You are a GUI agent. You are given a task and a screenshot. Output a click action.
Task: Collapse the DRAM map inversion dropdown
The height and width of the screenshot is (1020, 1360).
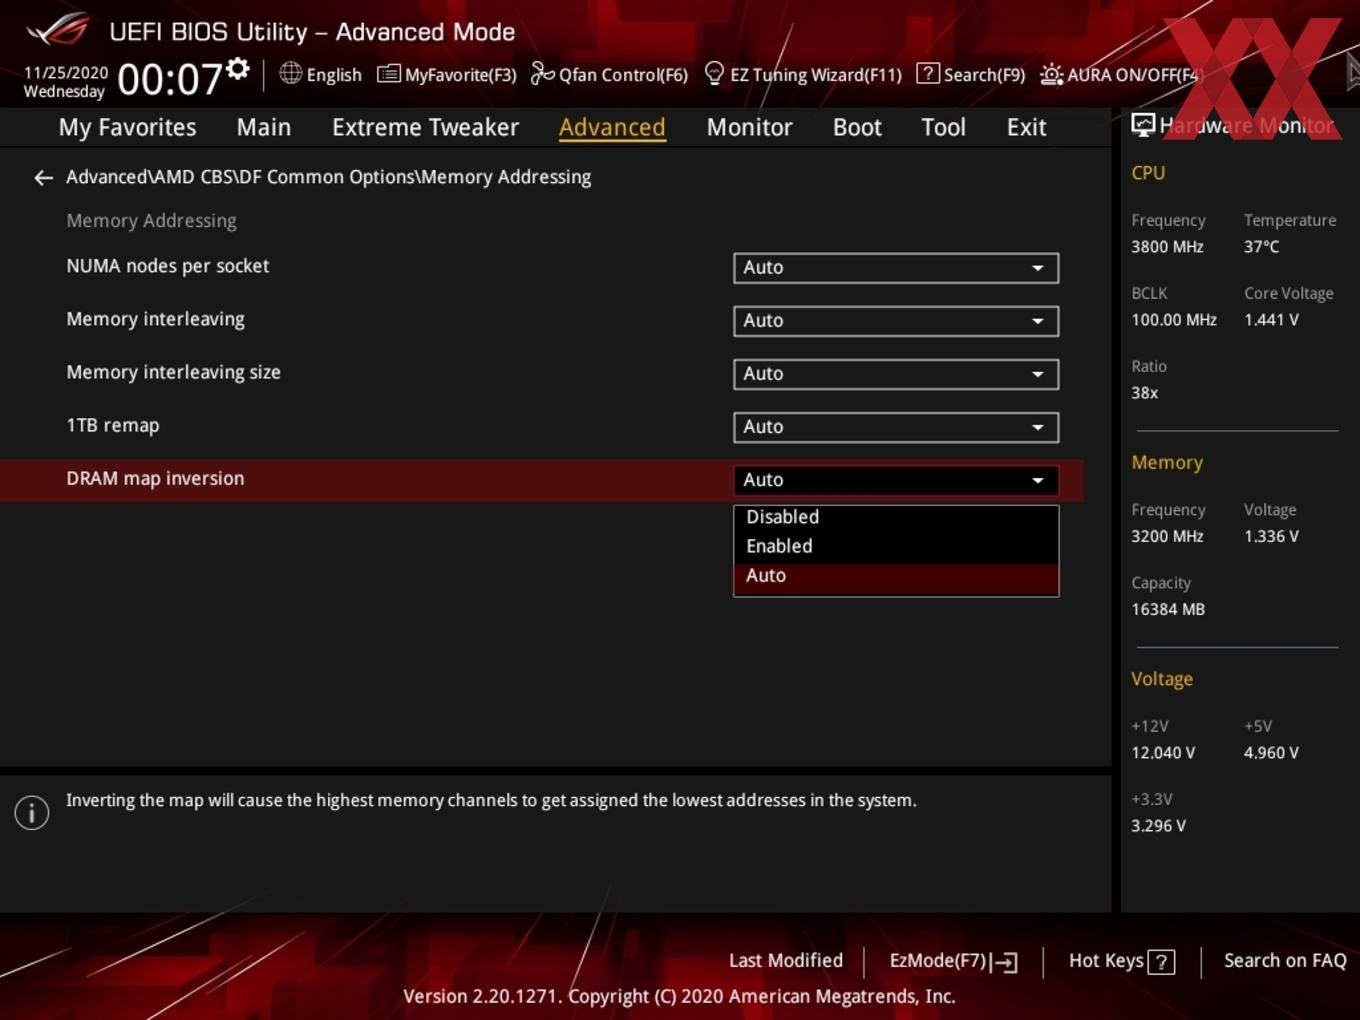point(896,480)
